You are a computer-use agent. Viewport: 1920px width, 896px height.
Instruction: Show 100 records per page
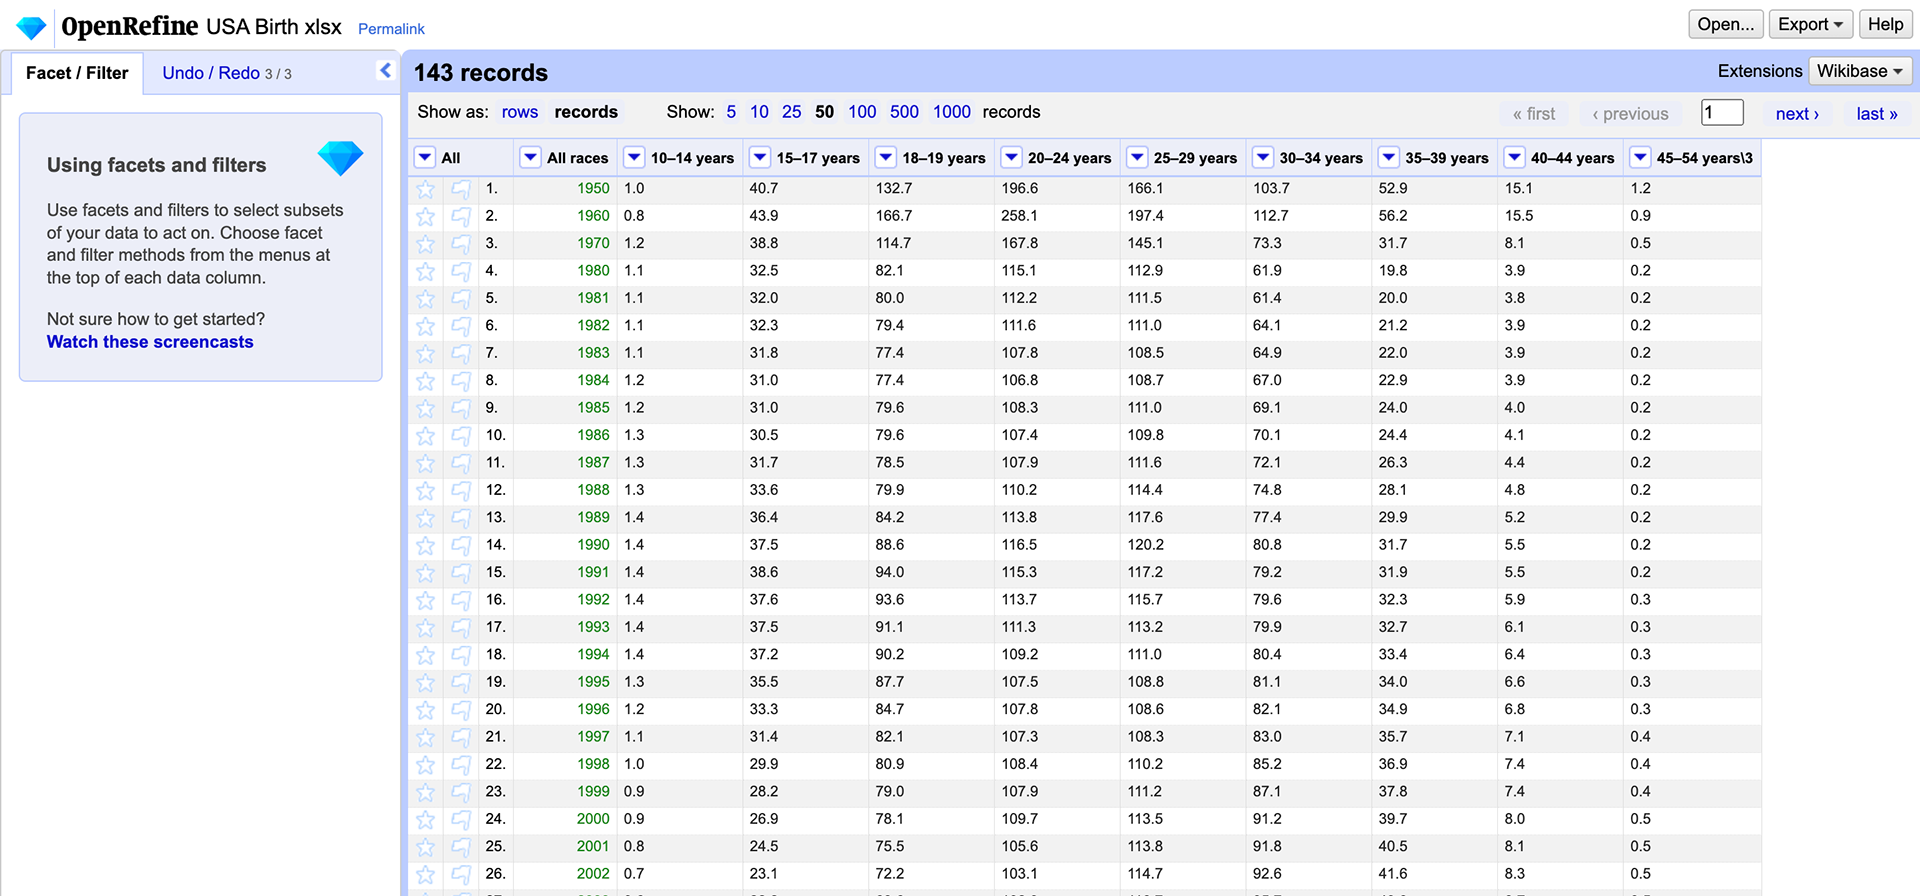tap(862, 112)
